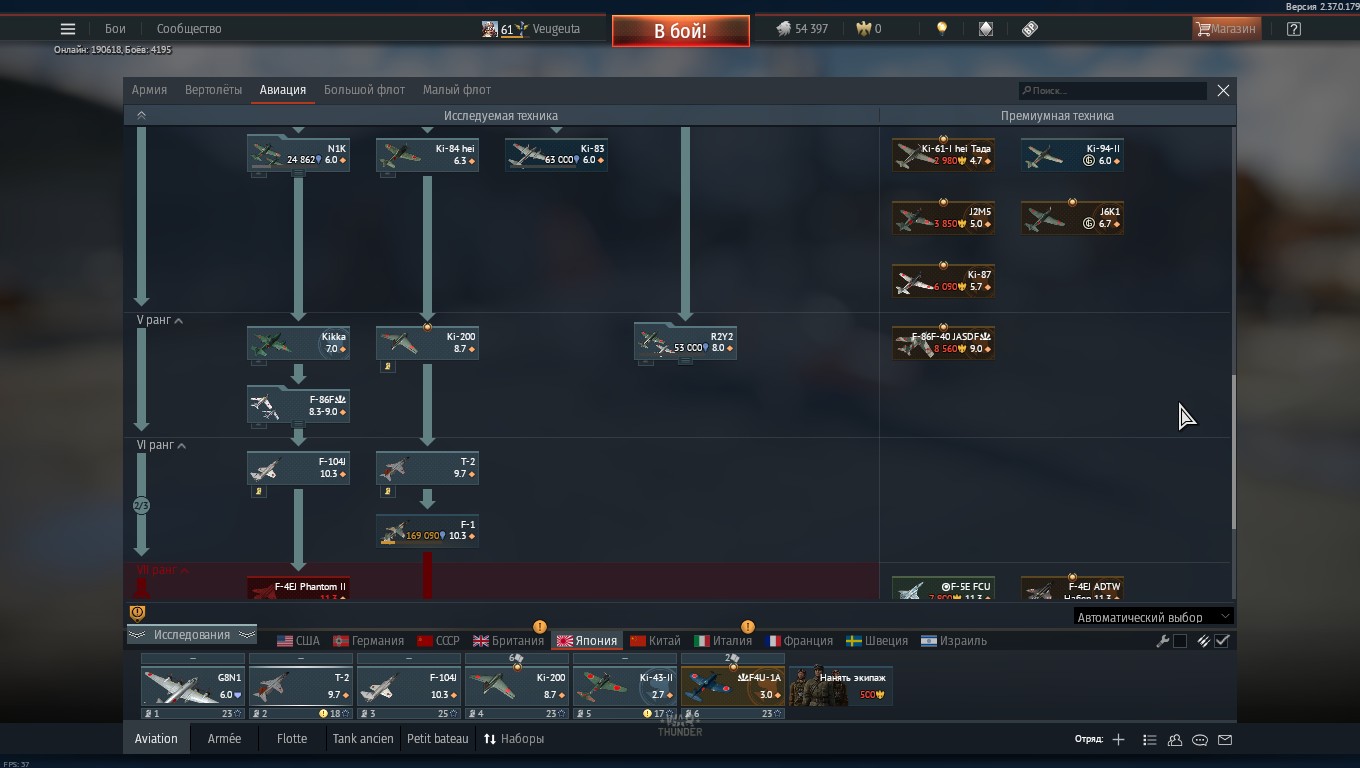Open the mail envelope icon

point(1225,739)
